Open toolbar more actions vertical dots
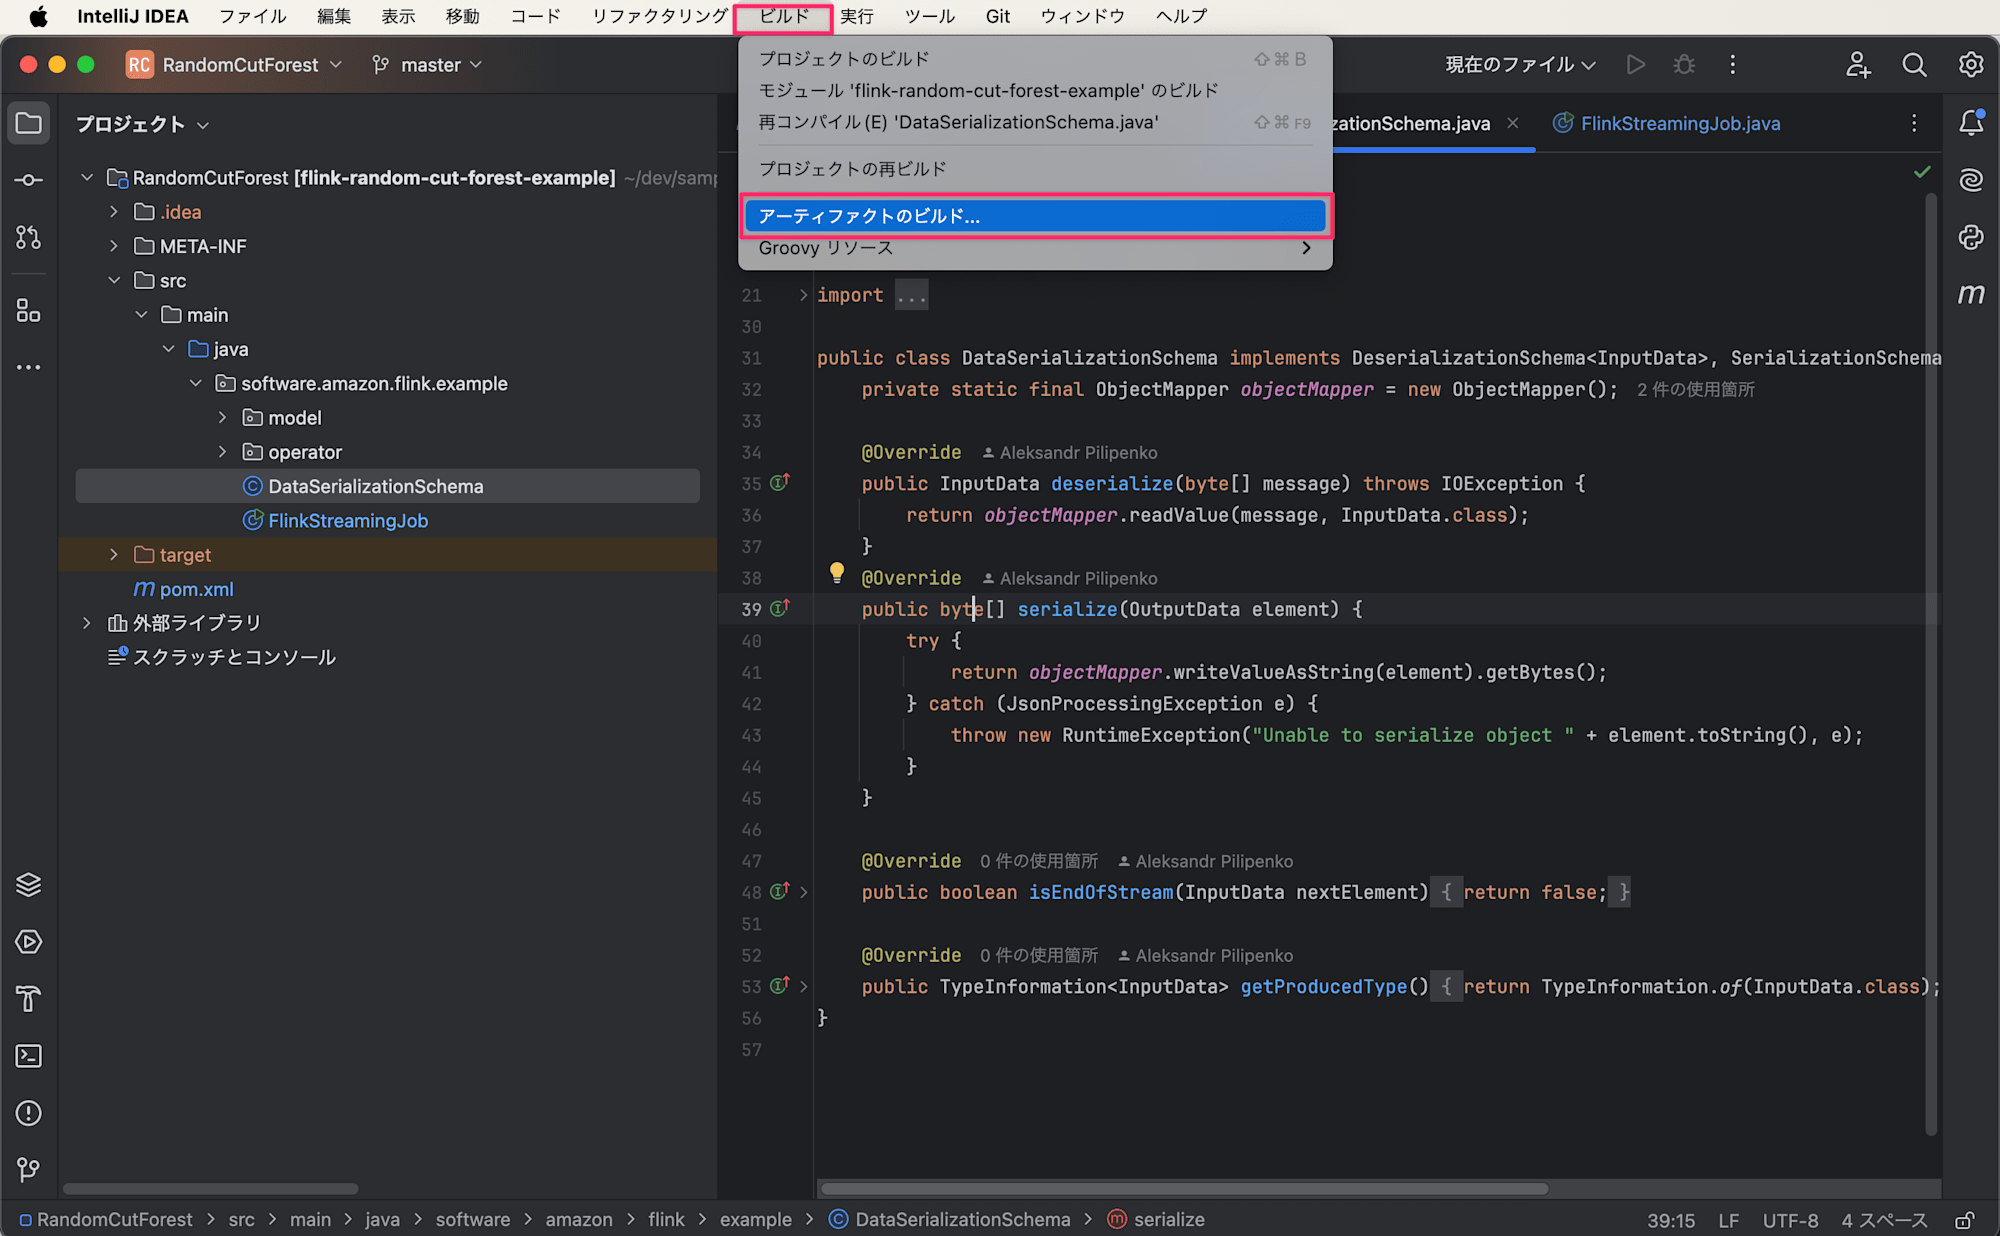 pos(1733,65)
